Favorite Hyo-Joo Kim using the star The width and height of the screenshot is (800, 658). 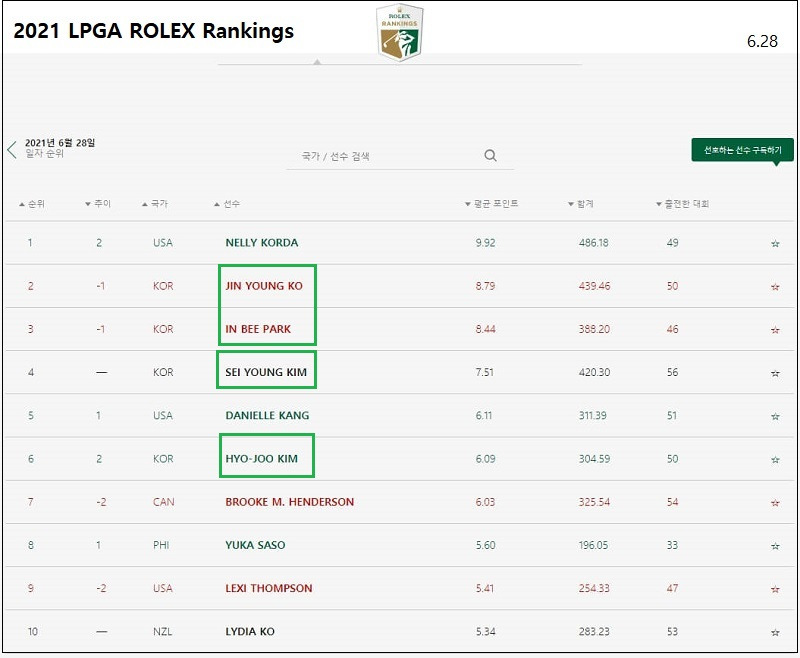tap(775, 460)
